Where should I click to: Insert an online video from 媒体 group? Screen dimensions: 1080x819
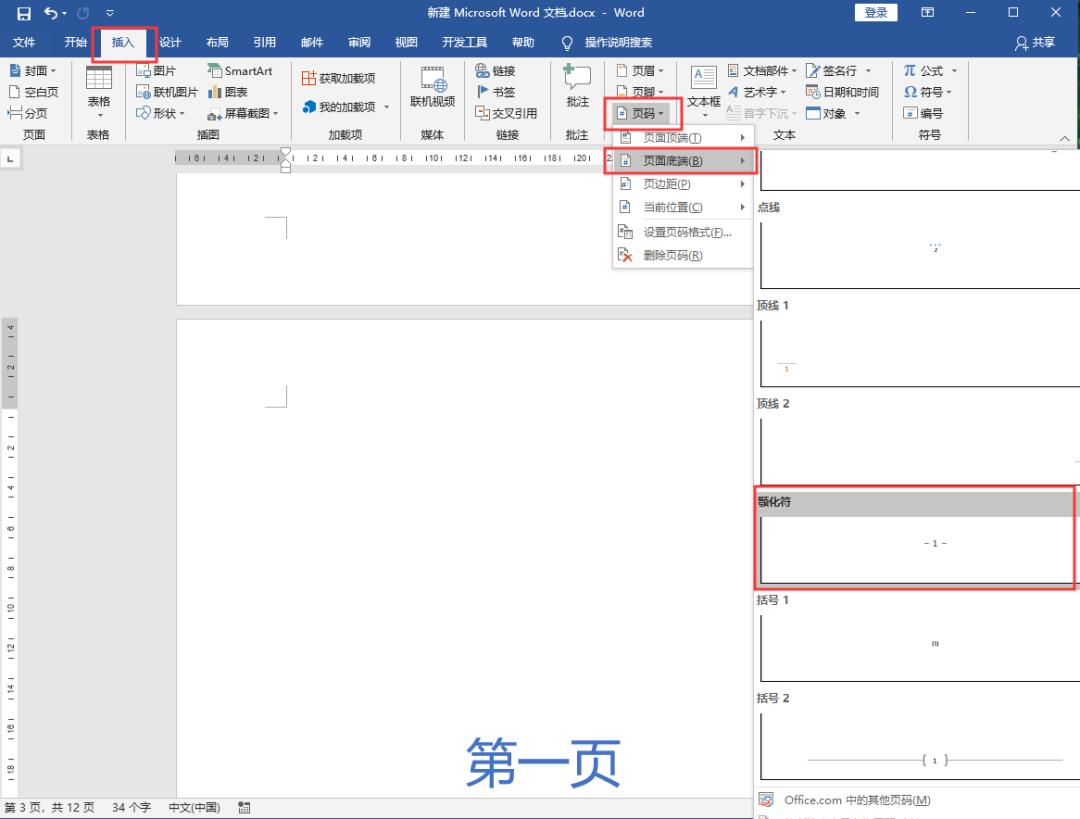pyautogui.click(x=431, y=90)
